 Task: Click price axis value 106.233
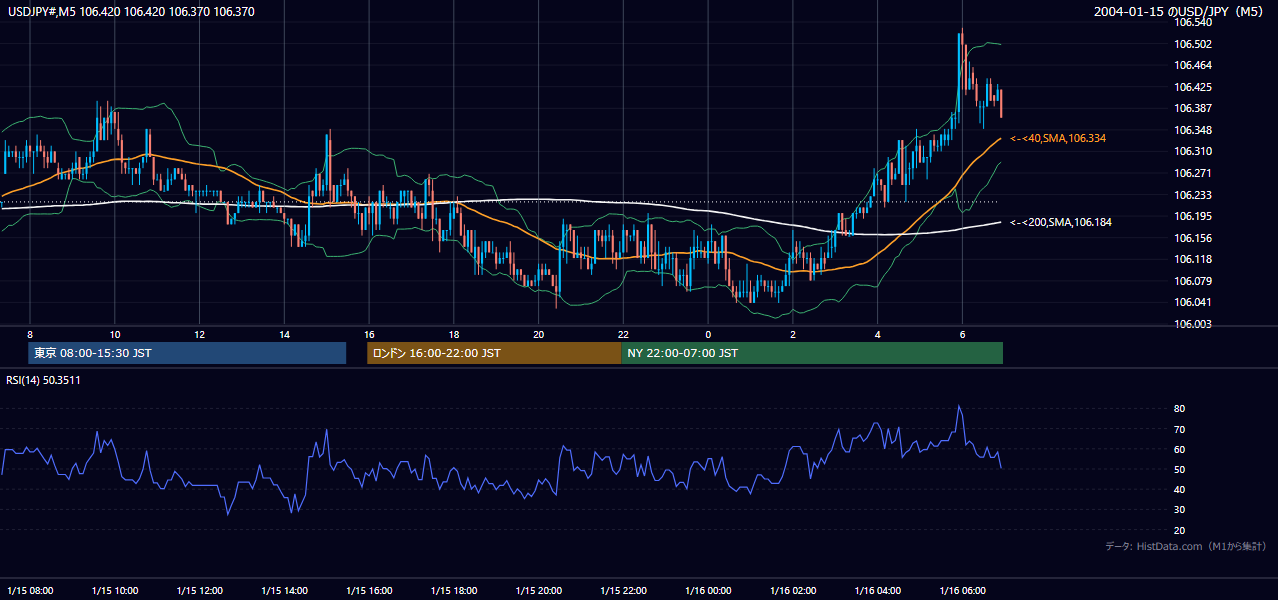click(1193, 195)
